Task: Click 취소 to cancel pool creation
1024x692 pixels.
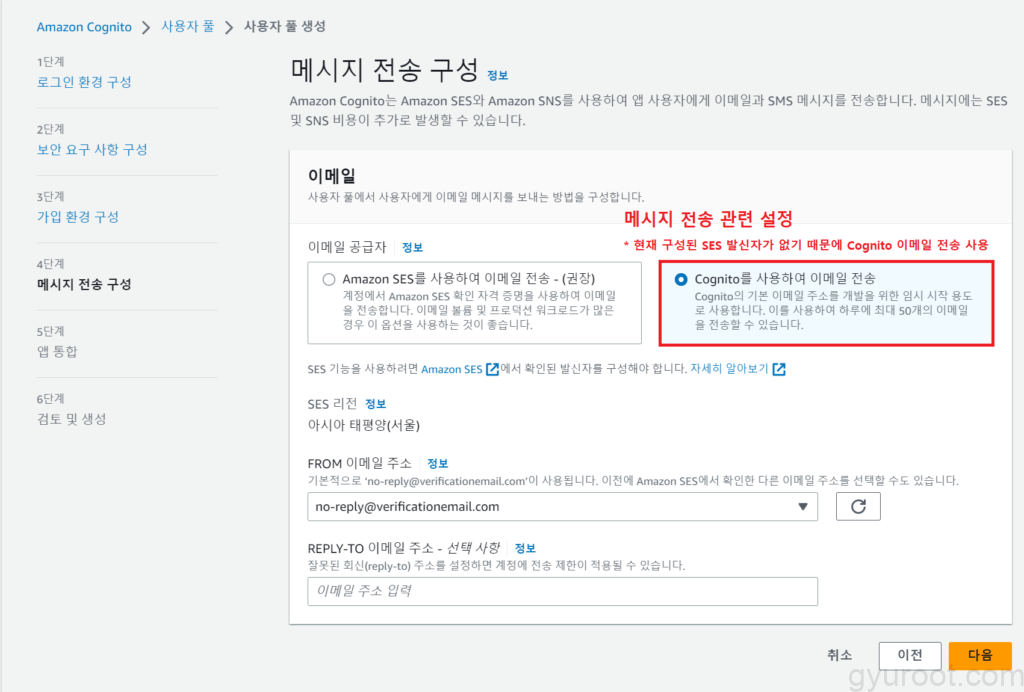Action: point(839,655)
